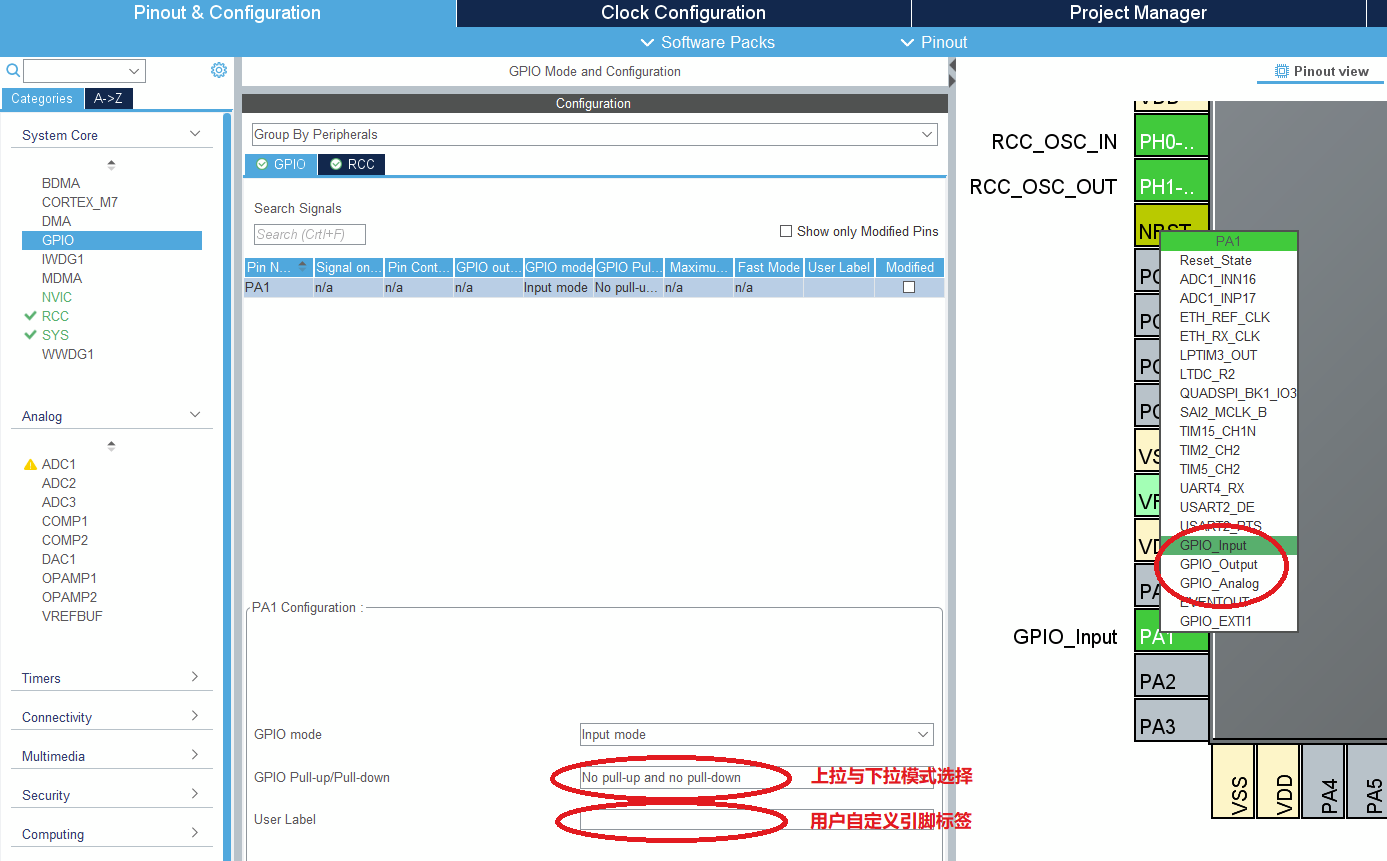Click the PA3 pin on chip

point(1172,720)
